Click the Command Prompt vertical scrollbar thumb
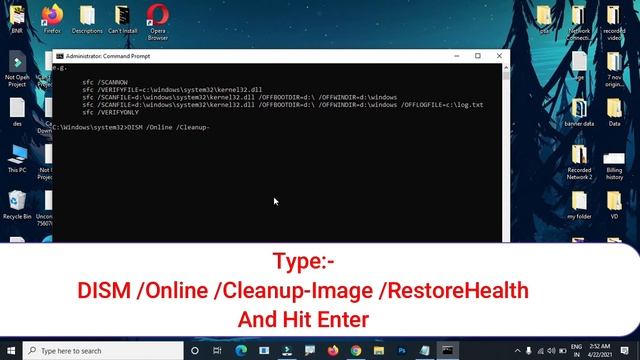The width and height of the screenshot is (640, 360). coord(506,76)
